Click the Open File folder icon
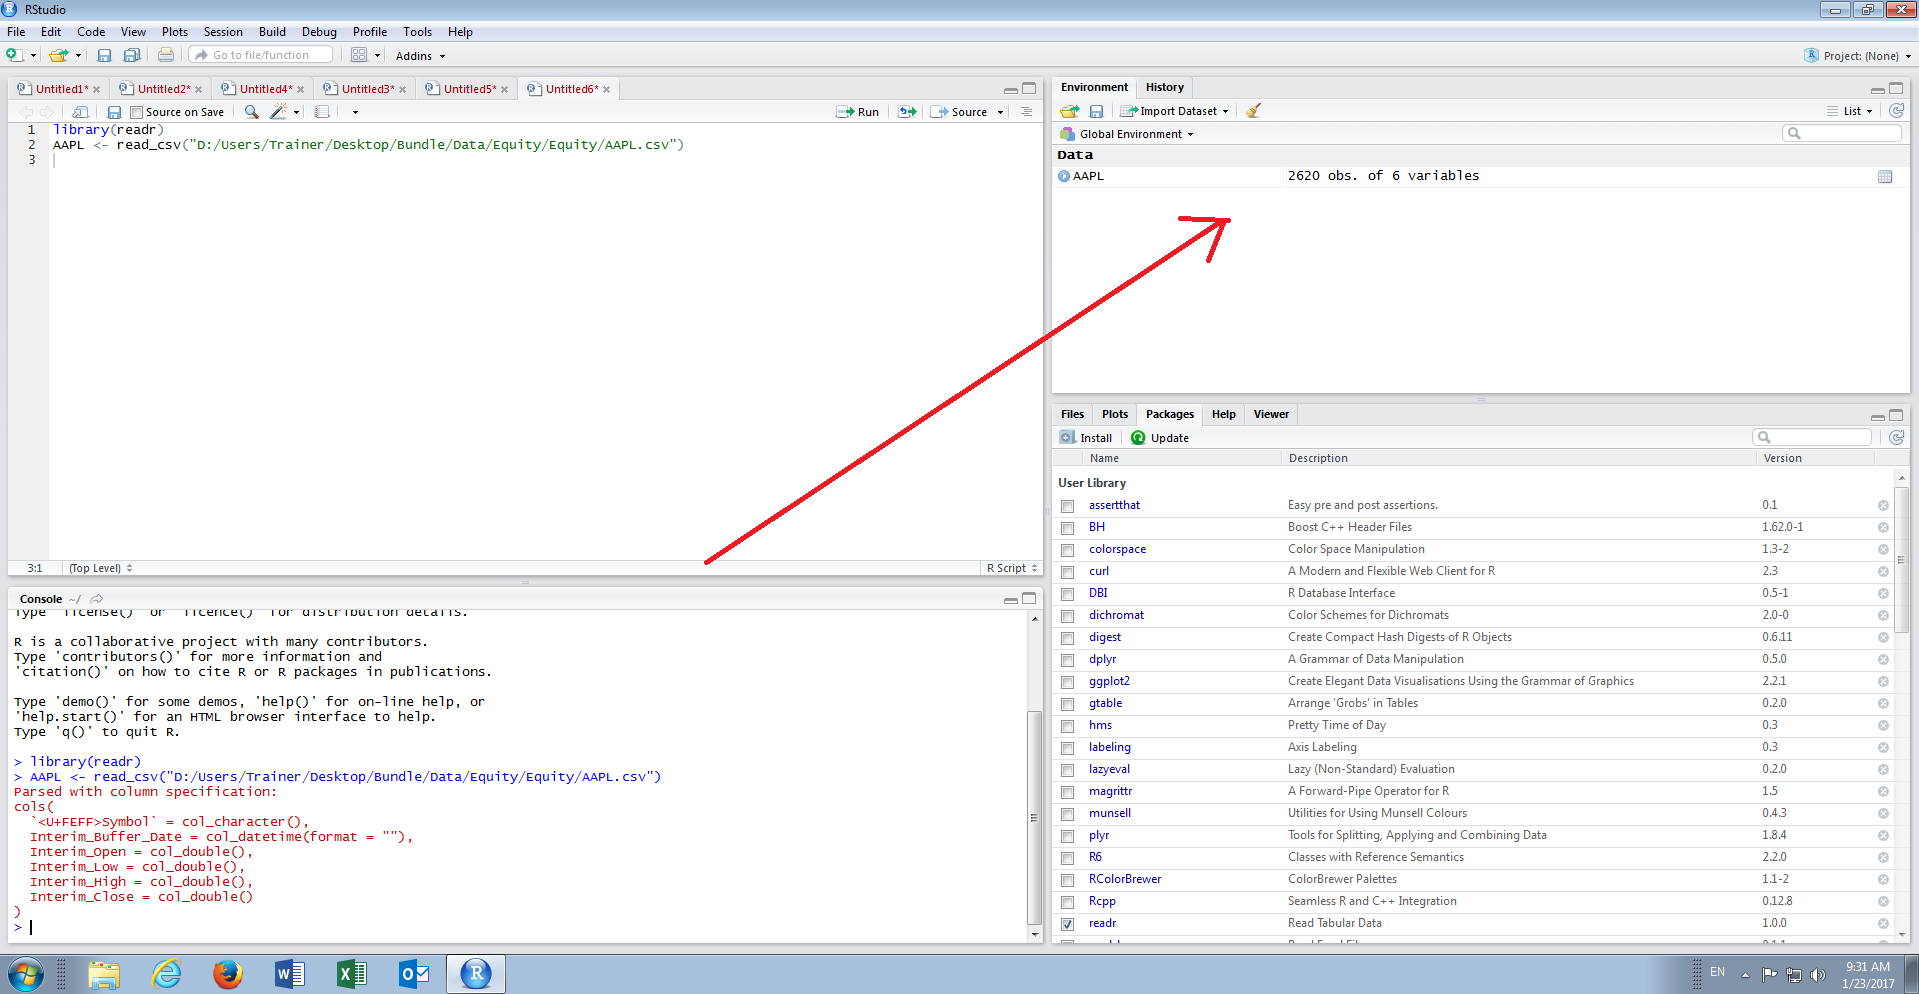Screen dimensions: 1919x994 click(58, 55)
